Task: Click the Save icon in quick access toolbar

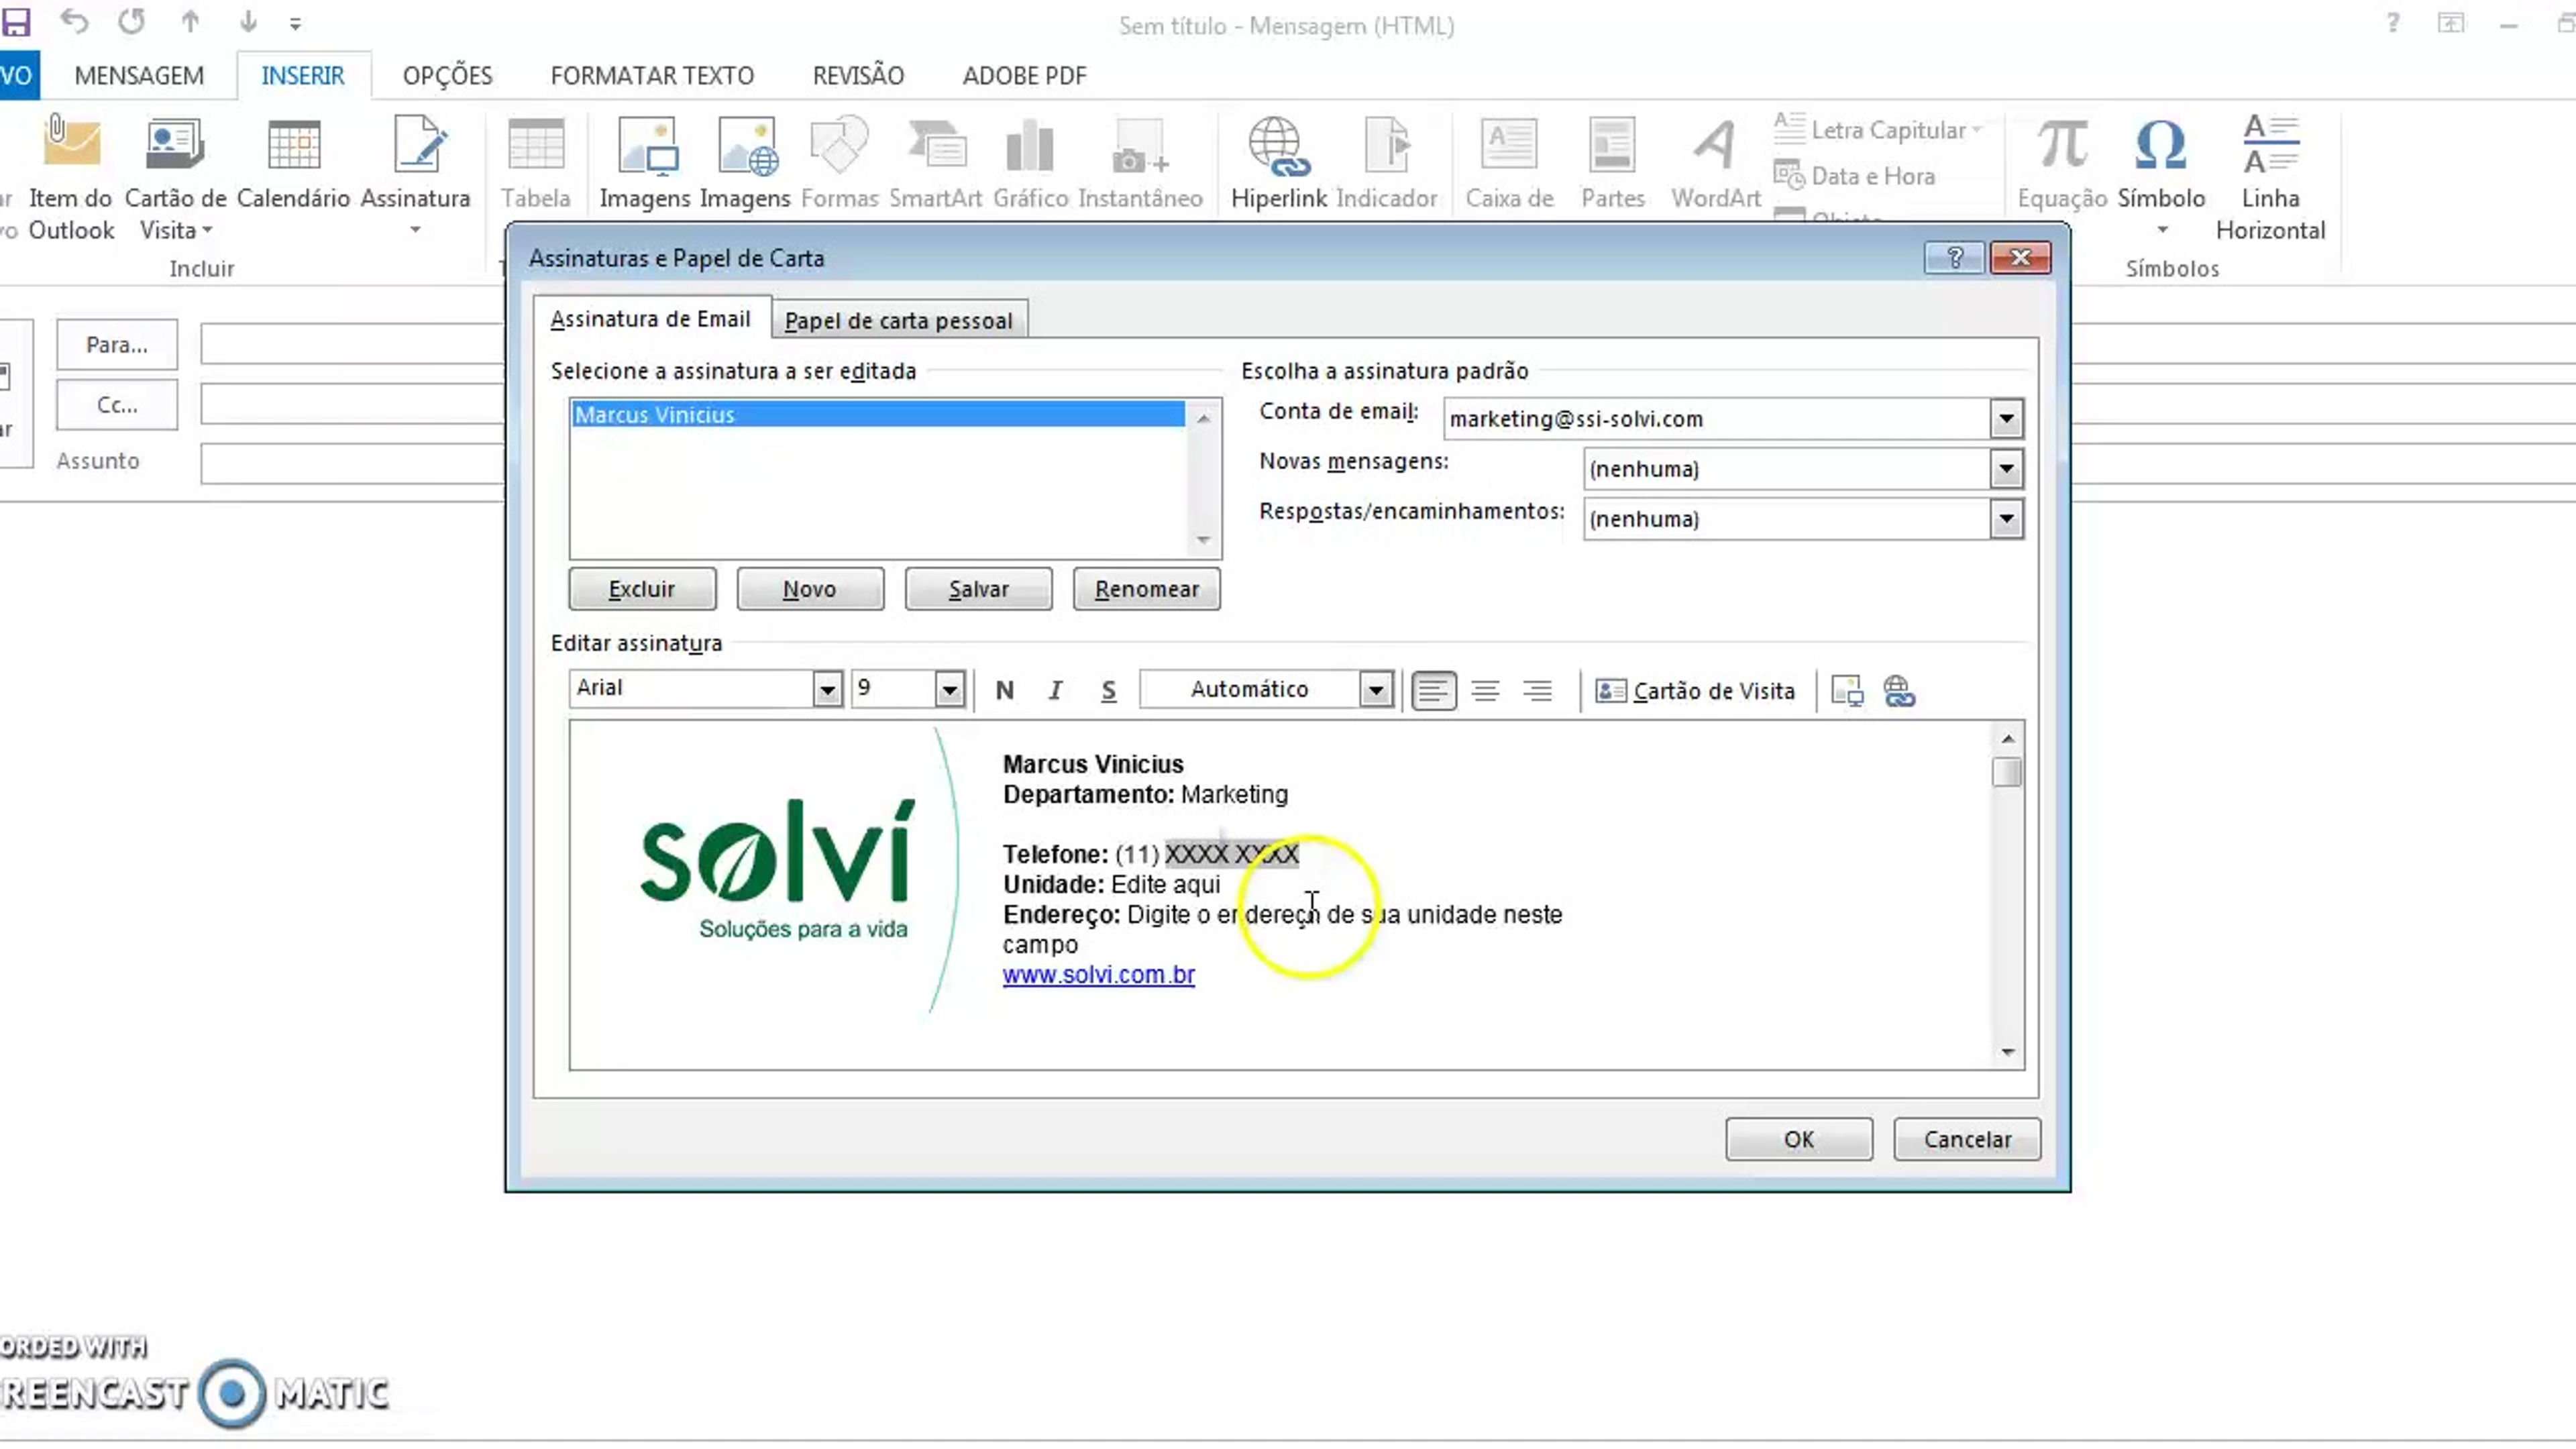Action: 15,22
